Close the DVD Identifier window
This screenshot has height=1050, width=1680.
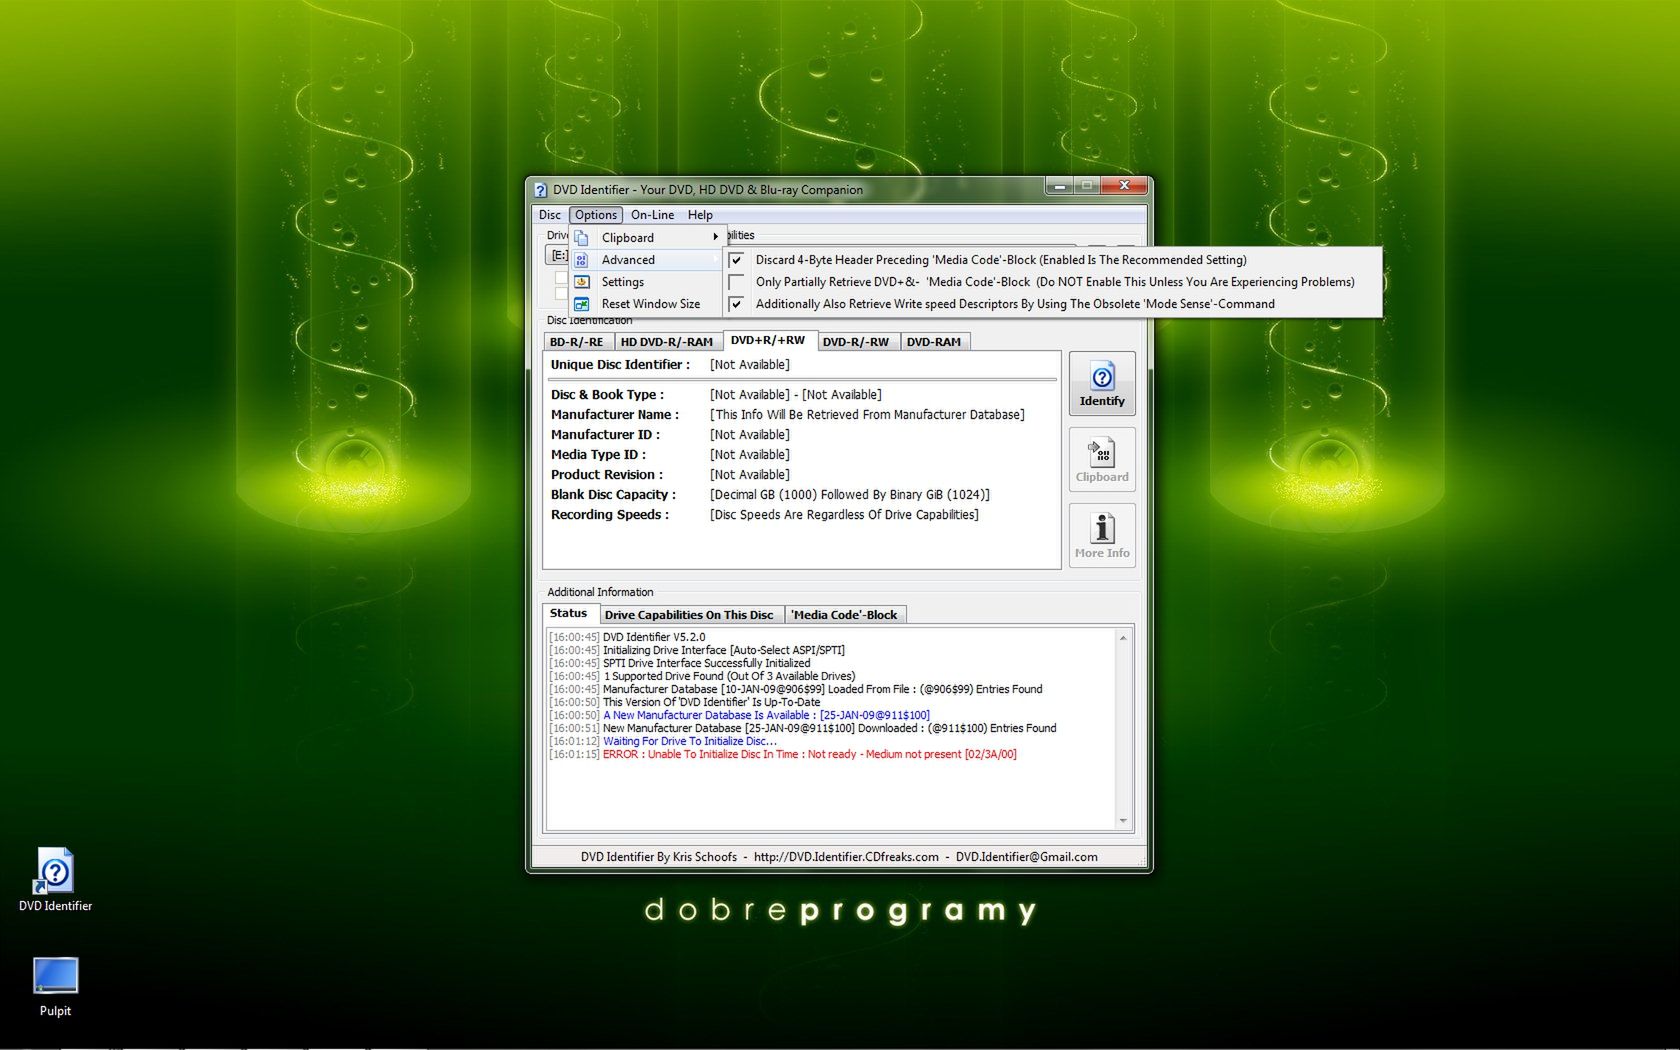pos(1124,186)
